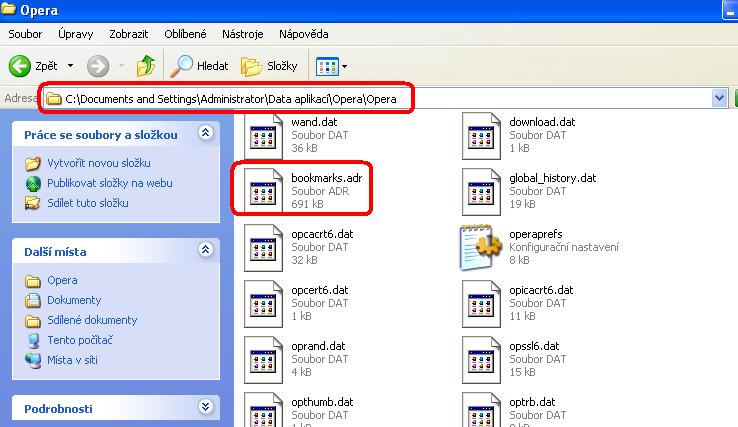
Task: Select the opcacrt6.dat file icon
Action: (x=263, y=248)
